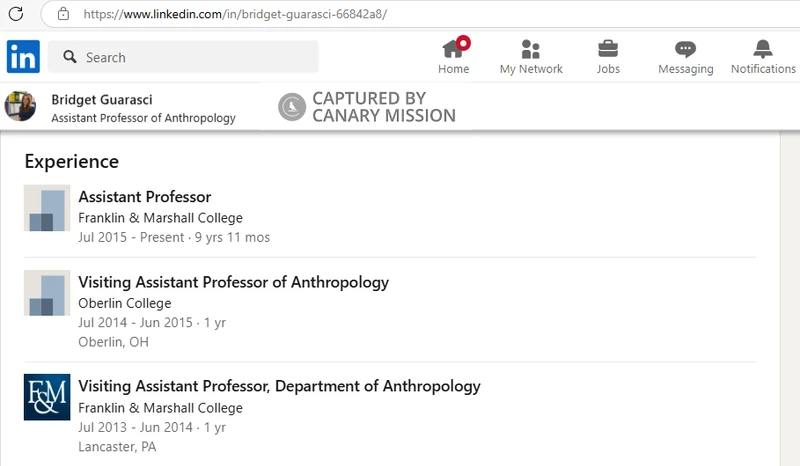Select 'Jul 2015 - Present · 9 yrs 11 mos' text

[x=174, y=237]
